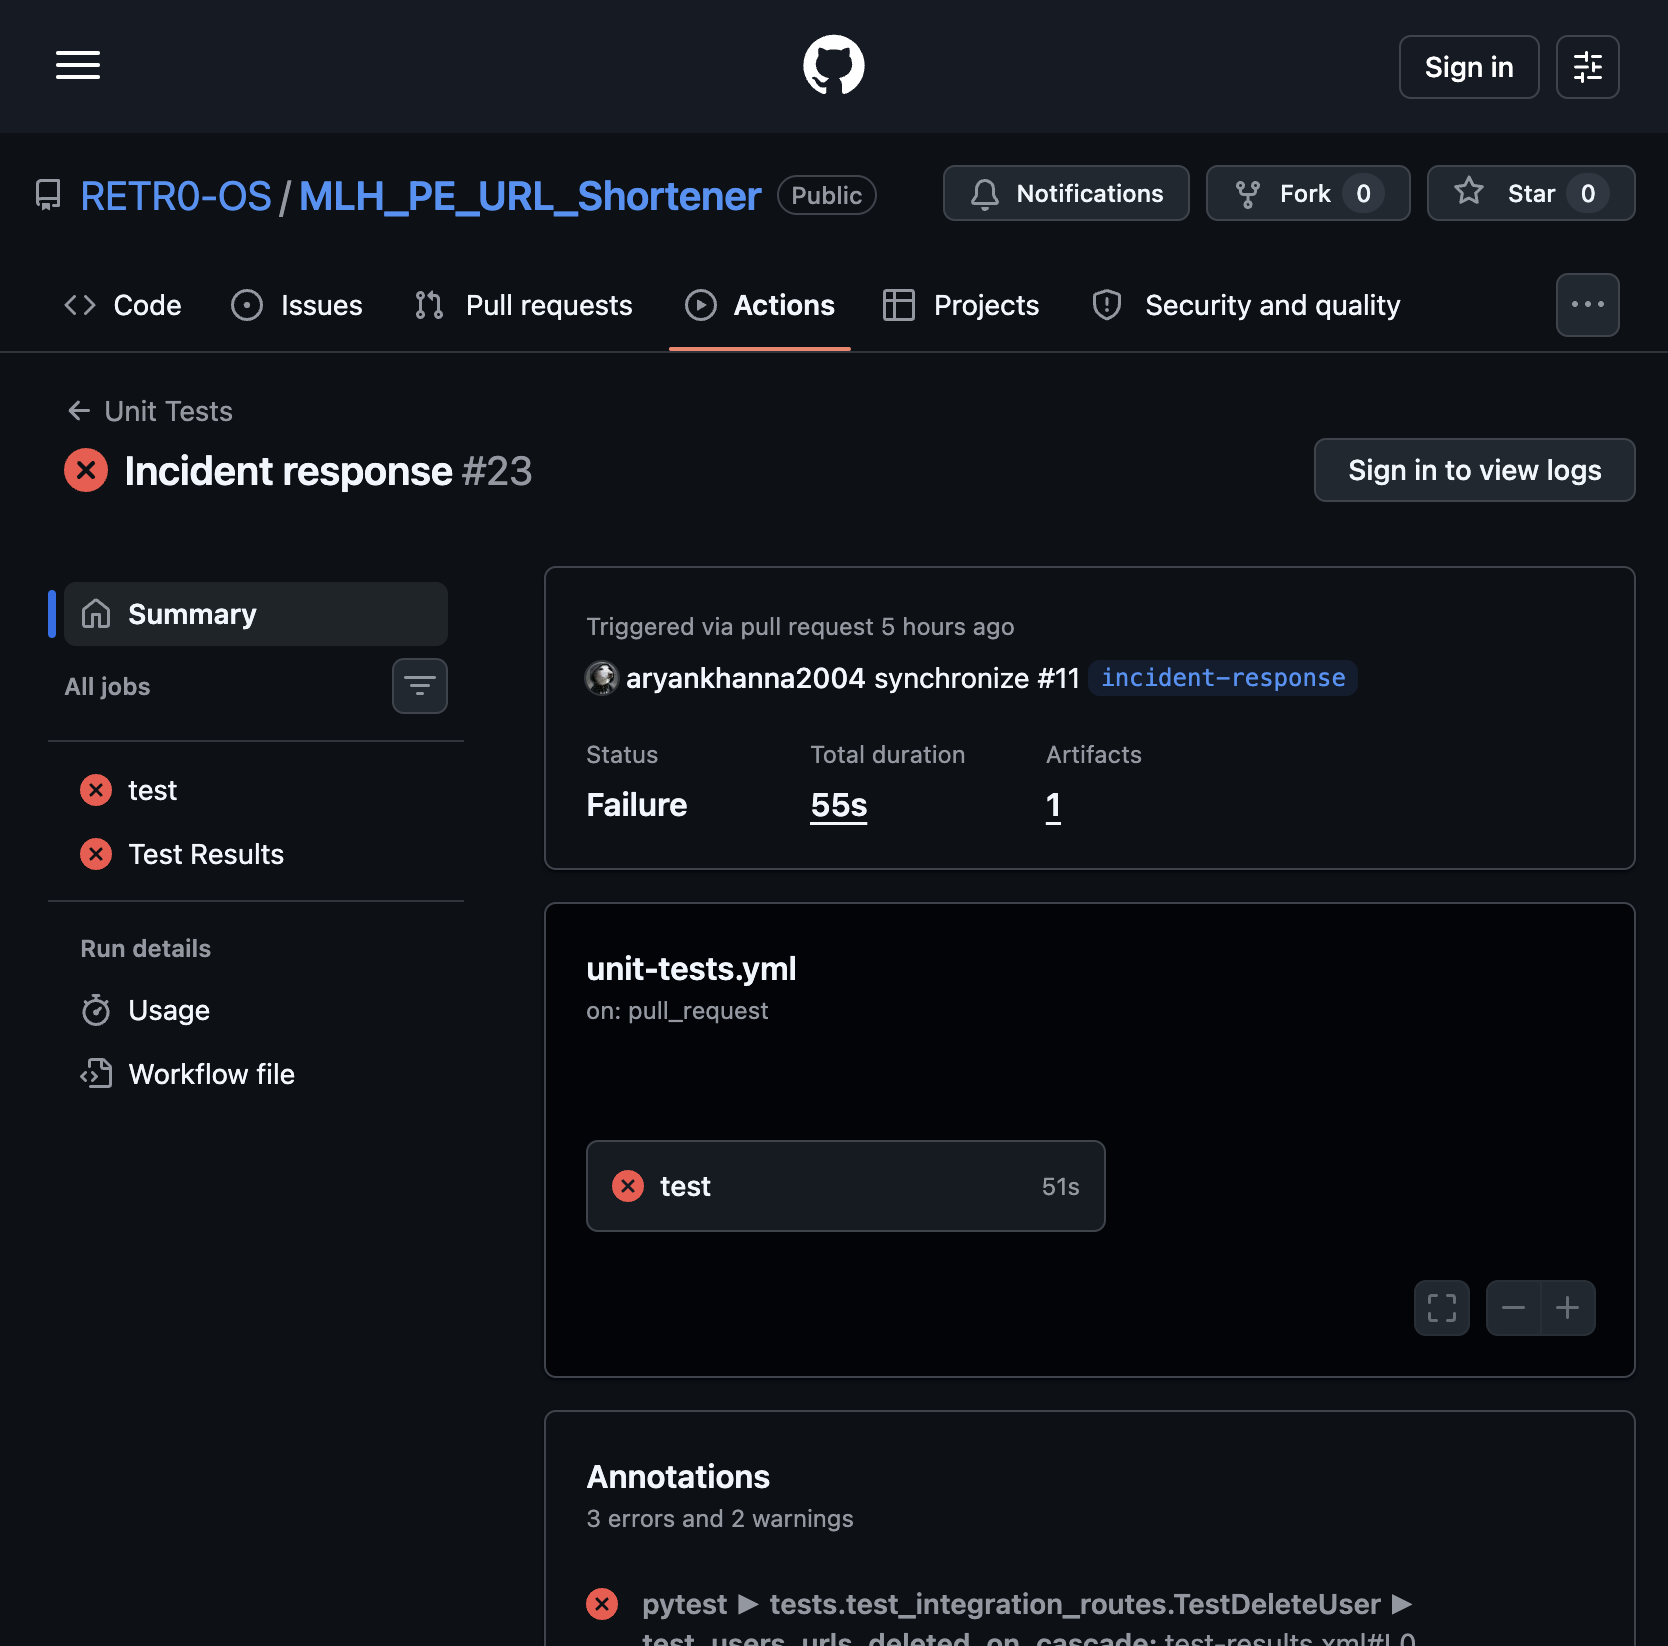Switch to the Code tab
Viewport: 1668px width, 1646px height.
click(x=122, y=305)
